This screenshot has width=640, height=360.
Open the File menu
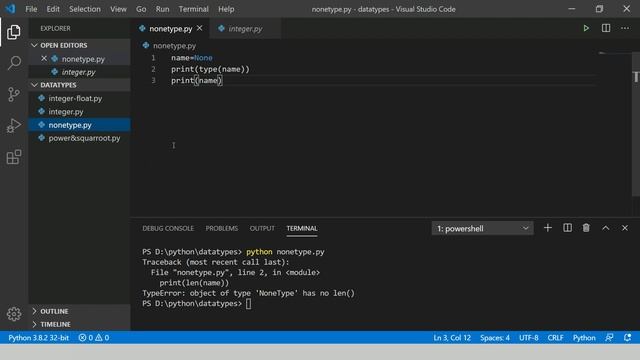tap(31, 9)
